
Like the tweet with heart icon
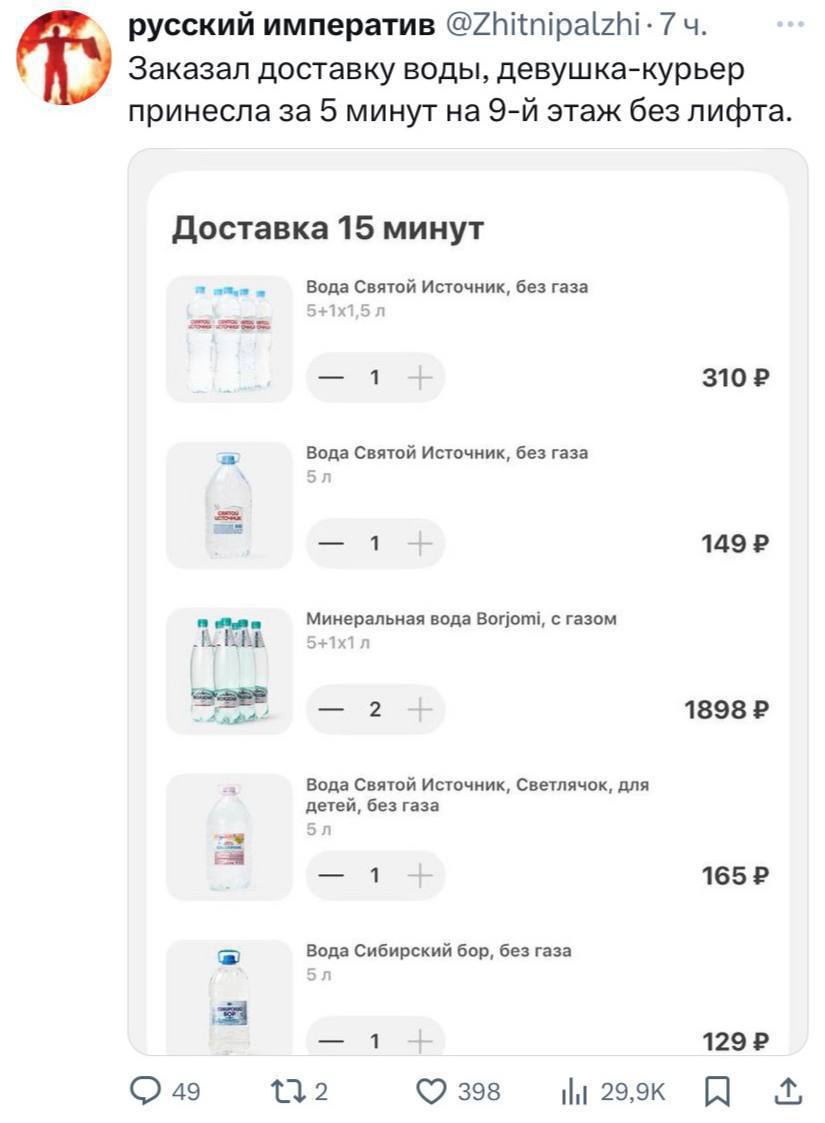(430, 1090)
